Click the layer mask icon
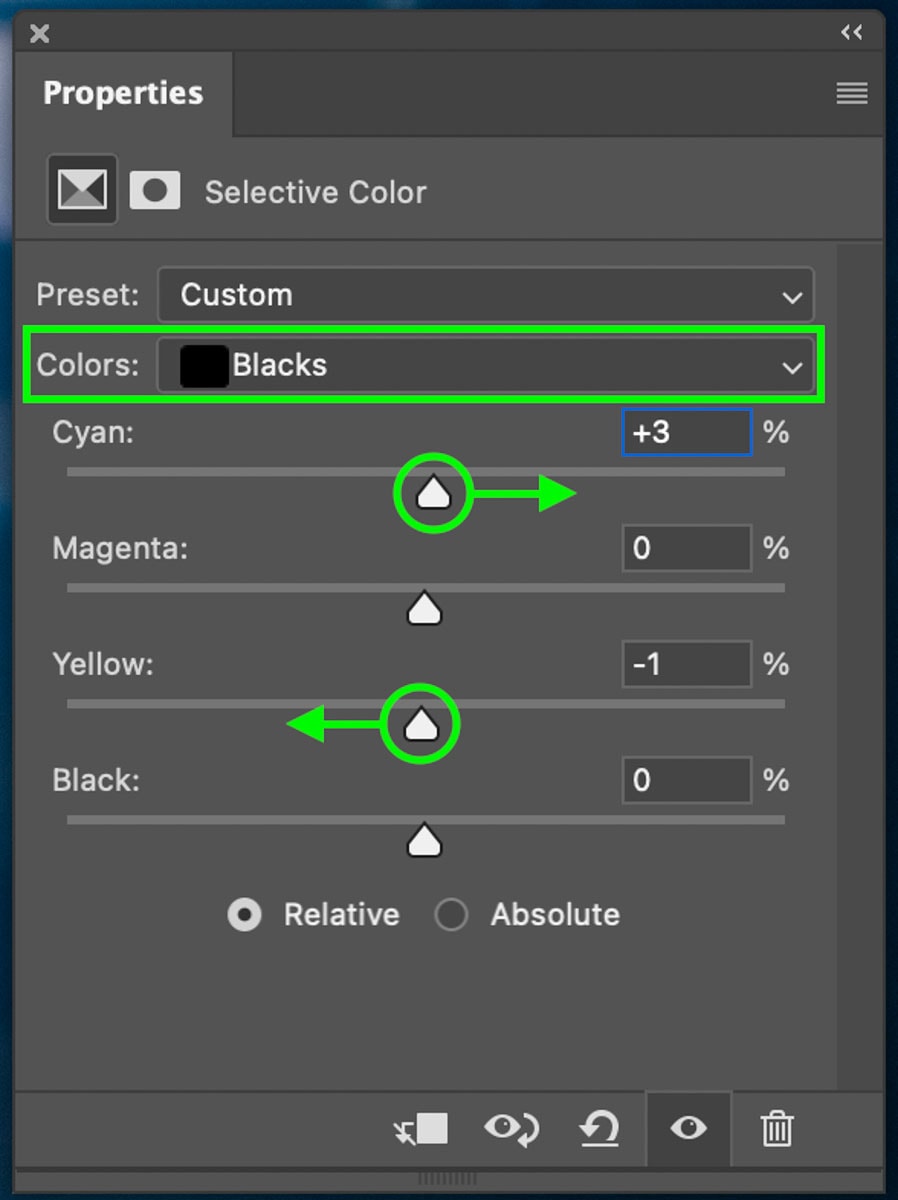 click(155, 190)
